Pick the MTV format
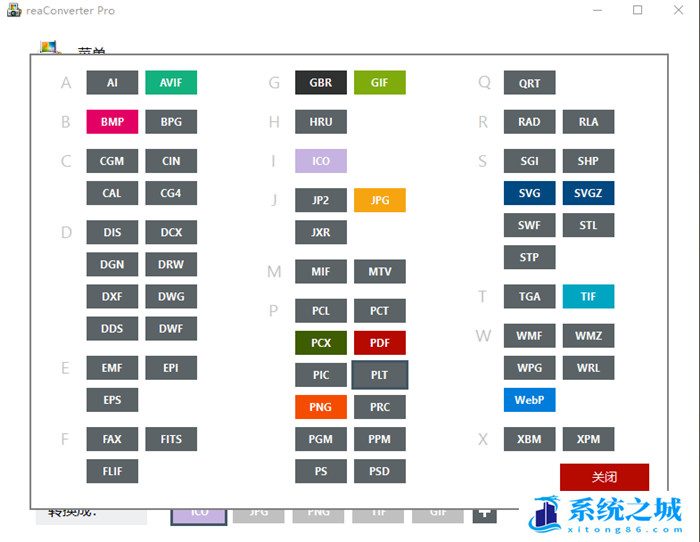Viewport: 700px width, 542px height. coord(379,272)
